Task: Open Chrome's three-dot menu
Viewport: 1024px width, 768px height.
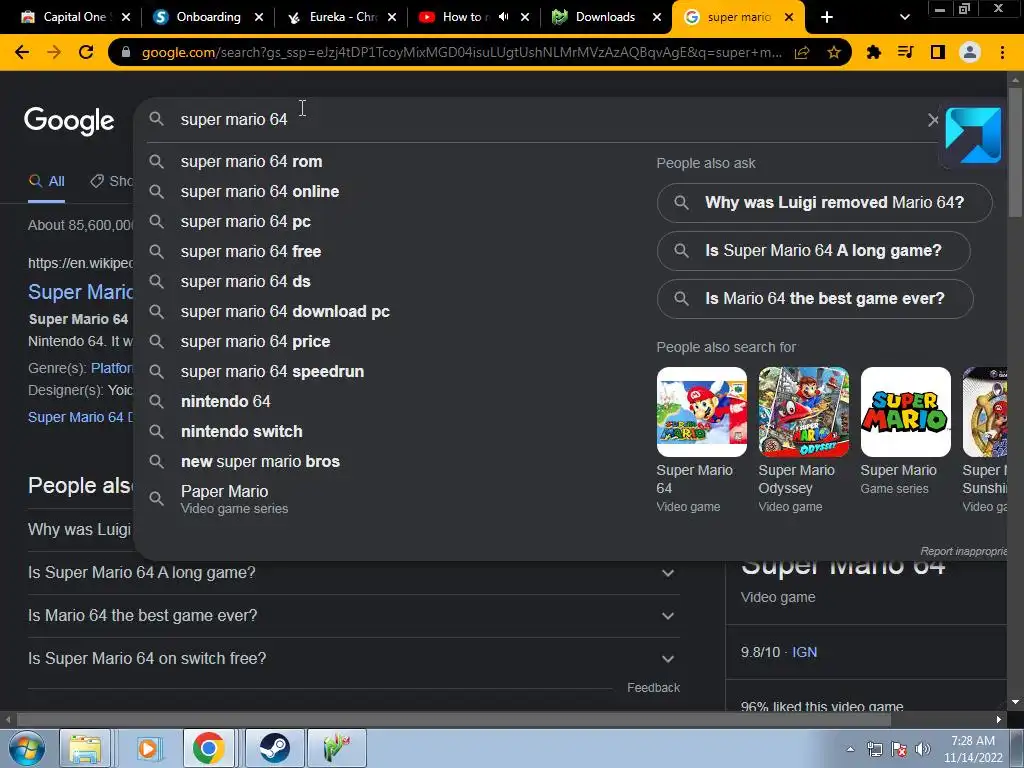Action: (x=1002, y=52)
